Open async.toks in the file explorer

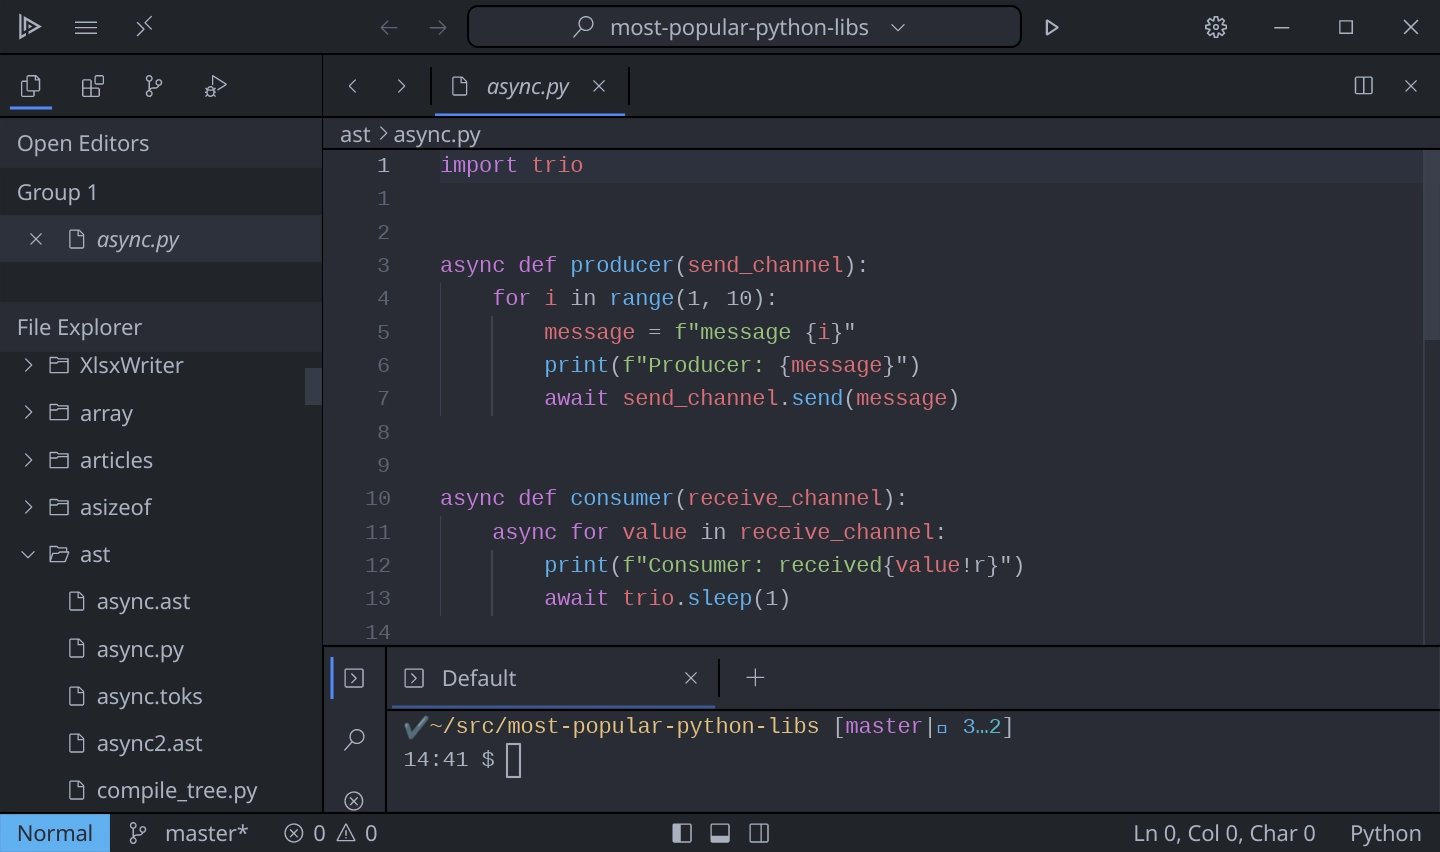tap(149, 697)
